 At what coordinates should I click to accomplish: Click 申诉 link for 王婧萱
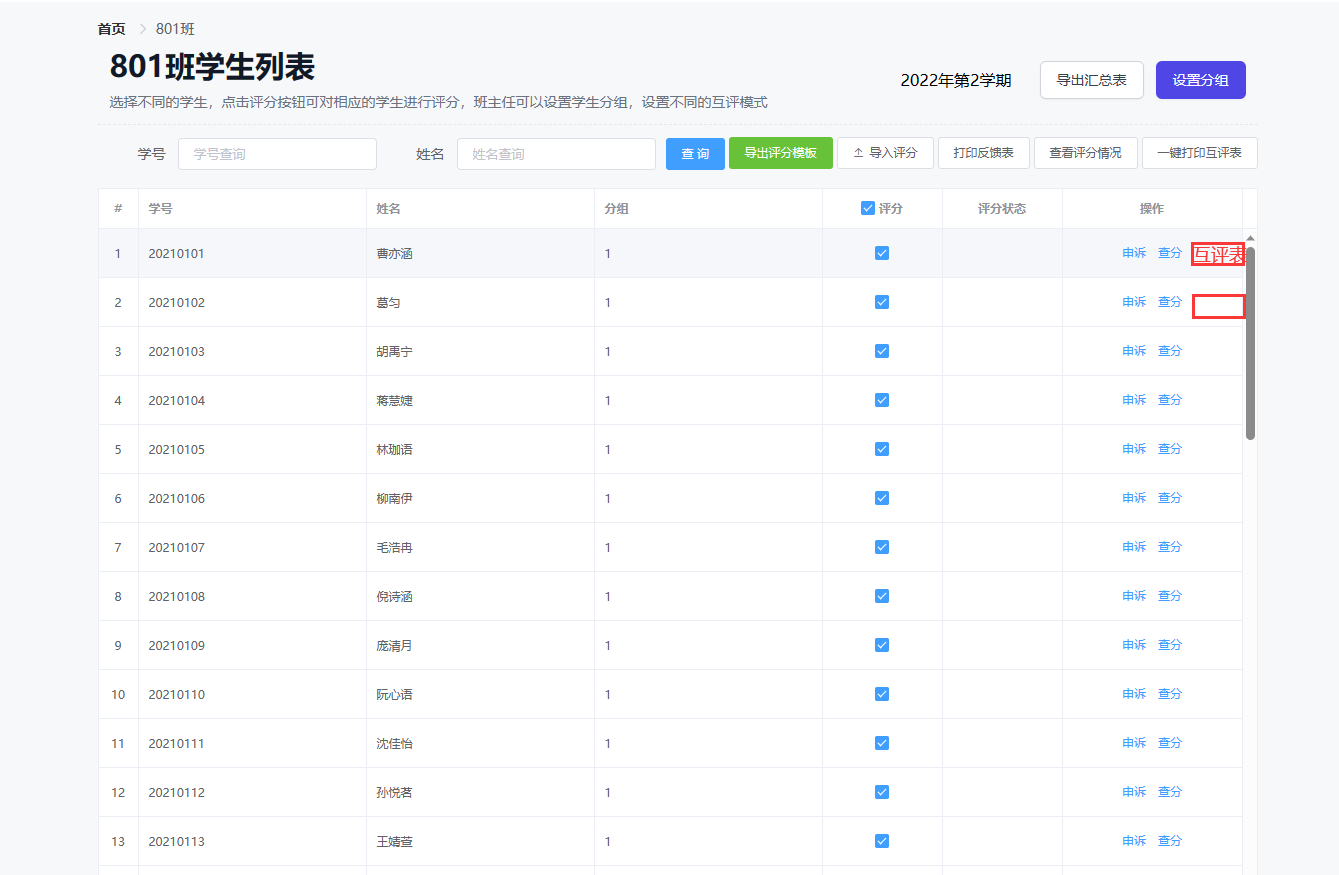coord(1134,841)
